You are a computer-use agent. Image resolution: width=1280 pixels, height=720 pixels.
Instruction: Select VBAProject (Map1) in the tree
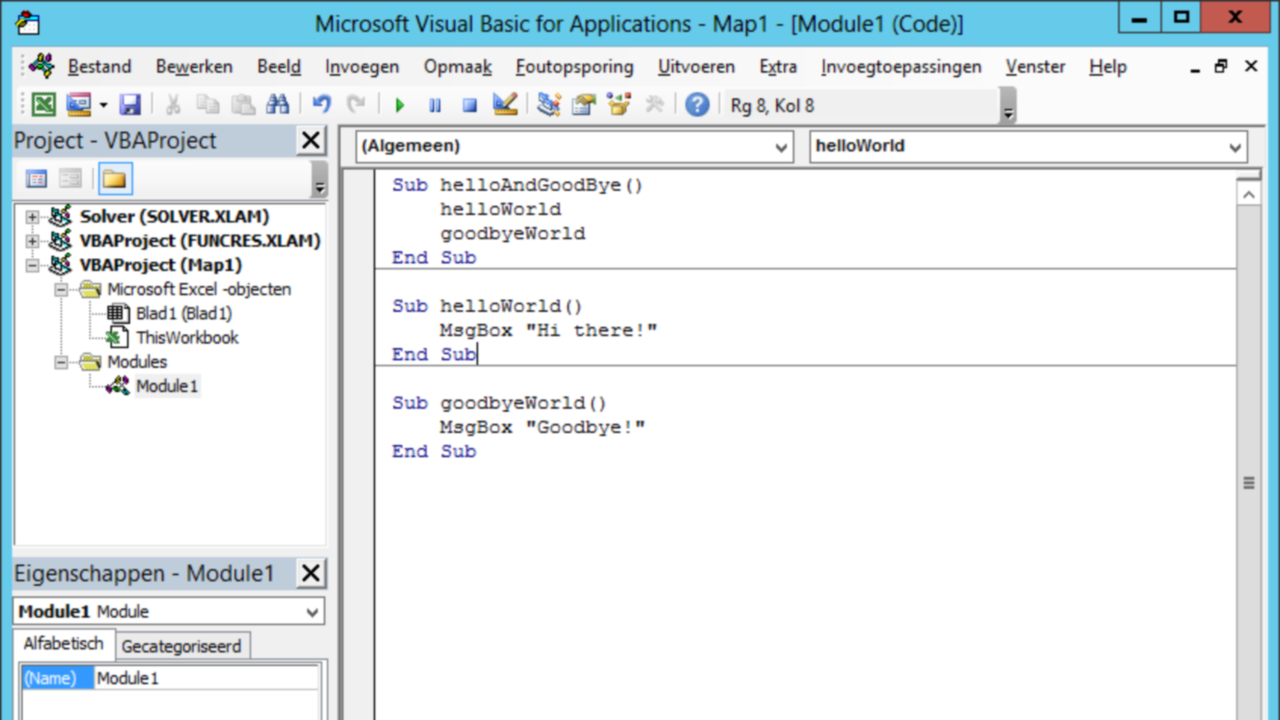pyautogui.click(x=161, y=265)
